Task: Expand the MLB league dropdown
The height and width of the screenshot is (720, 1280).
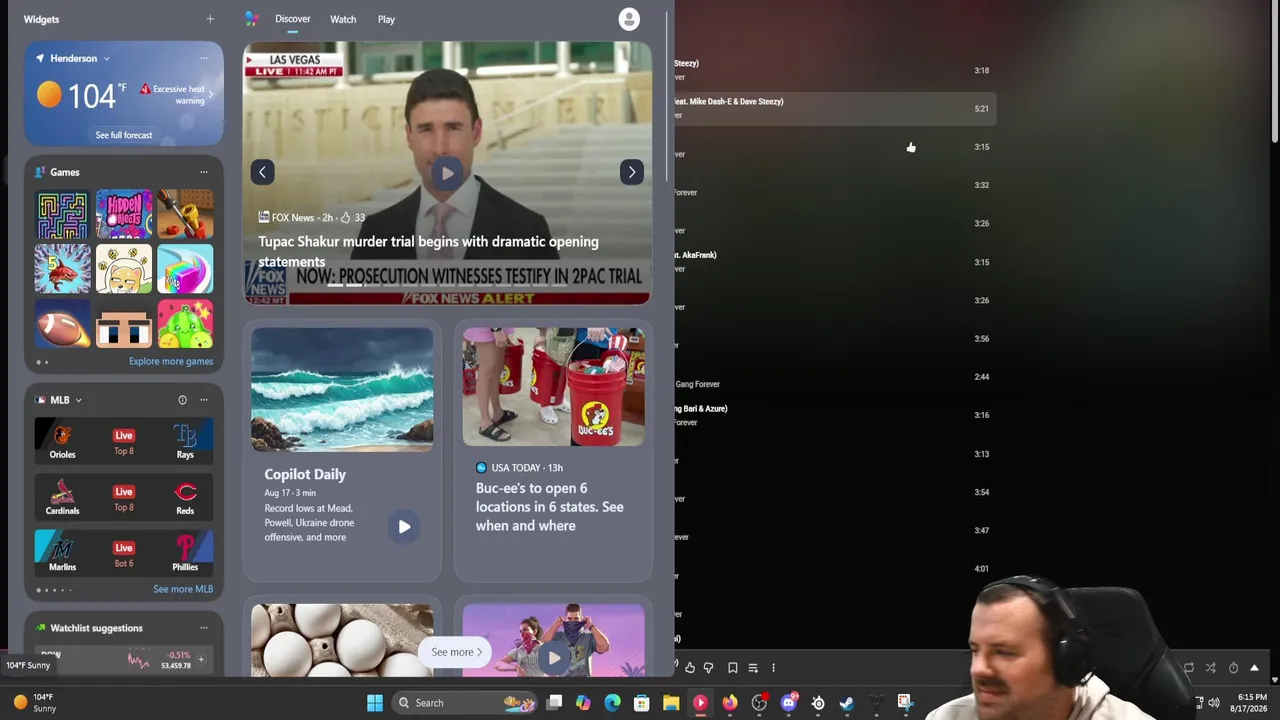Action: (78, 401)
